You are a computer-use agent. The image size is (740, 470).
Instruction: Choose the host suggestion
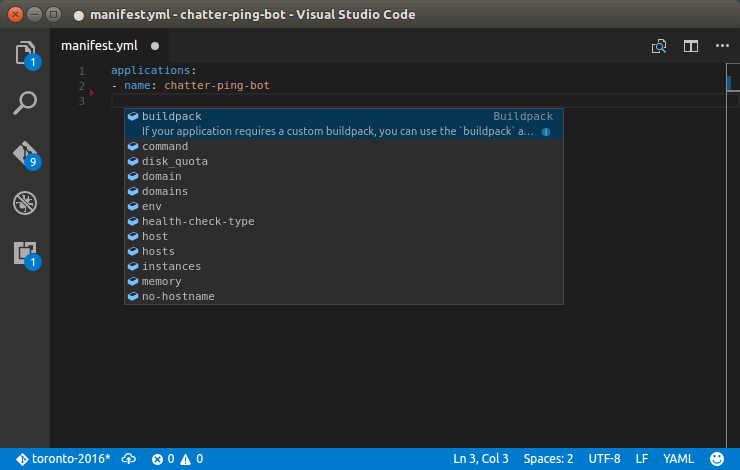[344, 236]
